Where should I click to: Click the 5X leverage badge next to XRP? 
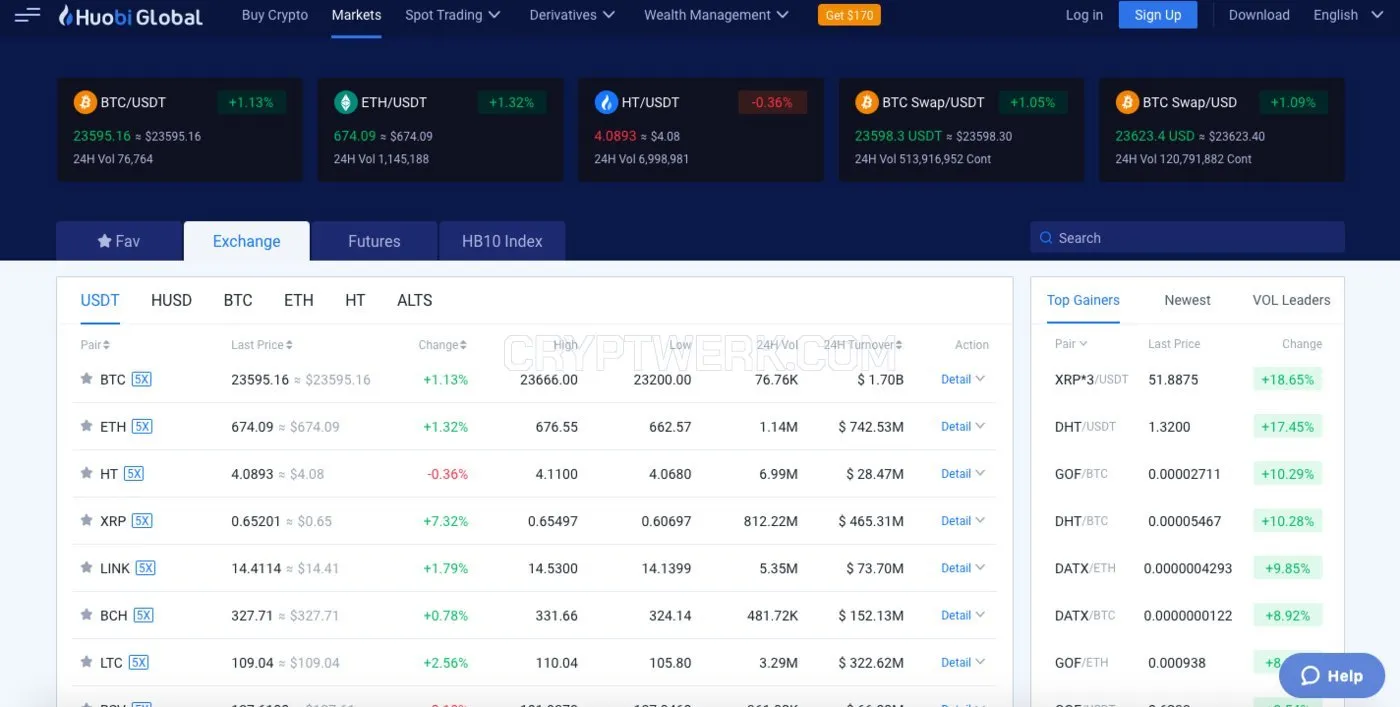(x=142, y=520)
